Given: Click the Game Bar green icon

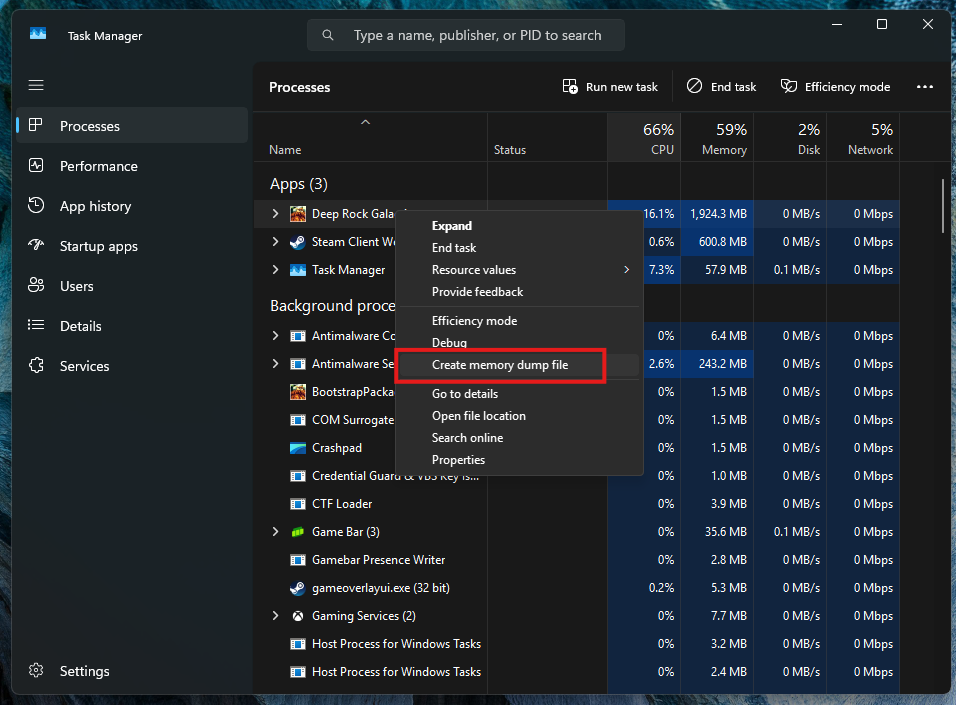Looking at the screenshot, I should [x=298, y=532].
